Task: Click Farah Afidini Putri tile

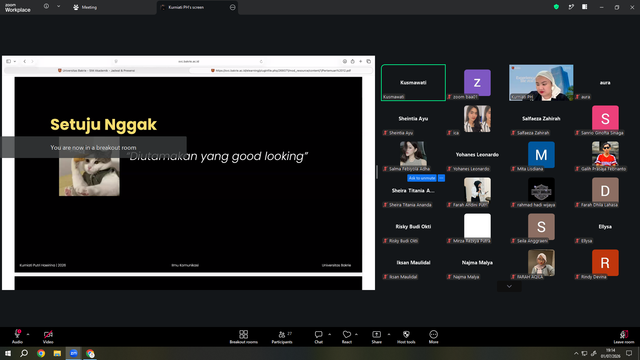Action: [x=477, y=190]
